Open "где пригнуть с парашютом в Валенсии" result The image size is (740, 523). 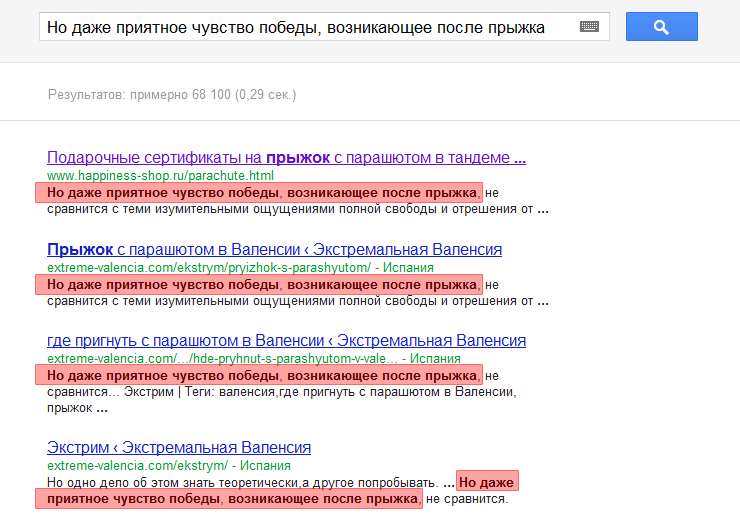tap(286, 341)
